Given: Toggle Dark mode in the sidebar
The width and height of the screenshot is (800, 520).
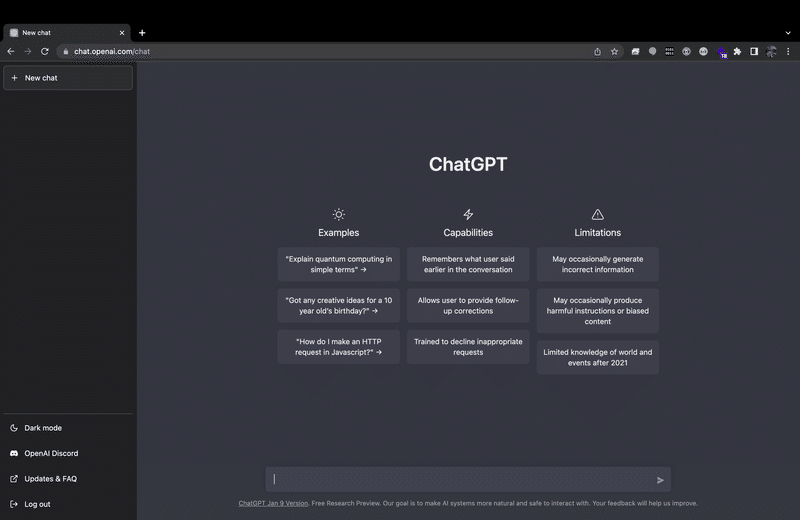Looking at the screenshot, I should pos(68,428).
